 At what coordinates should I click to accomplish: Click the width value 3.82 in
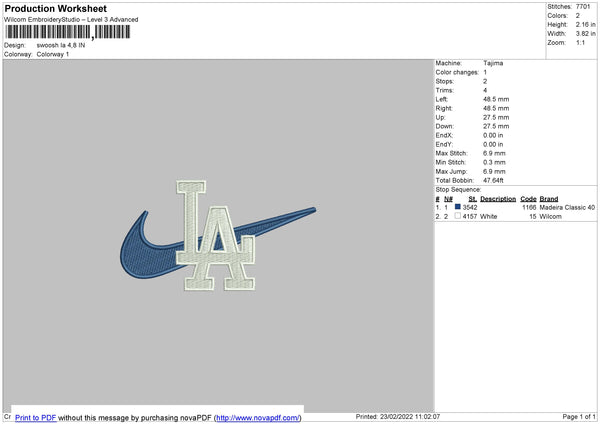pos(585,34)
